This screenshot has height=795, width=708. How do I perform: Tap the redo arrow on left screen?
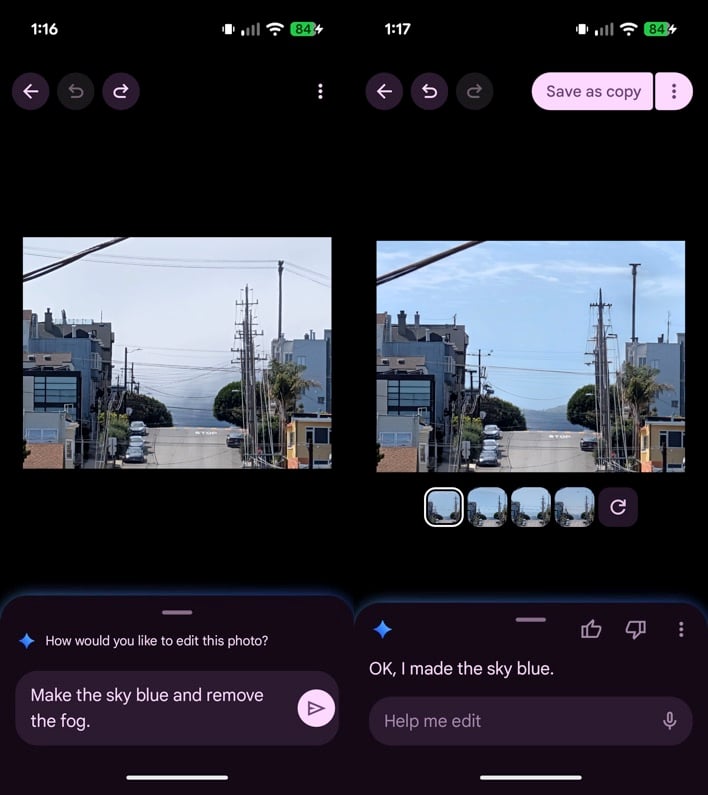pyautogui.click(x=120, y=91)
